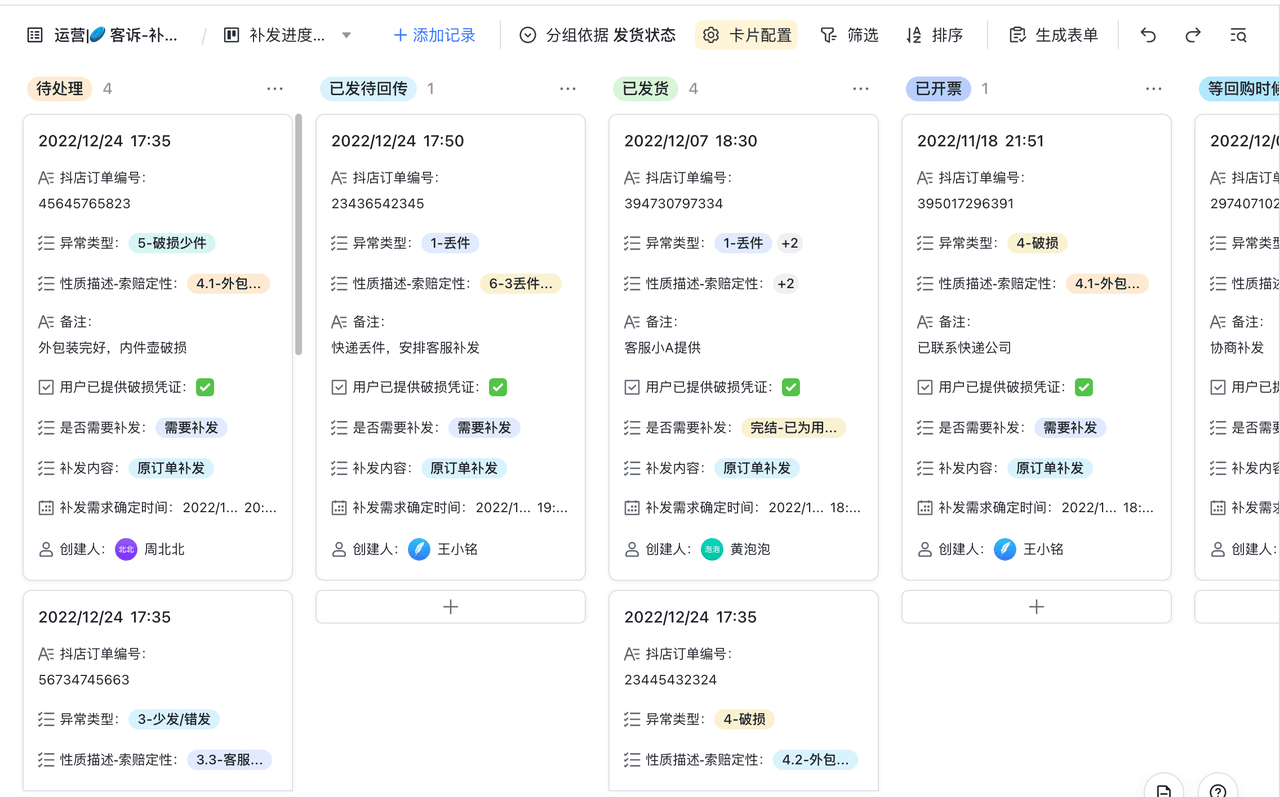Open more options for 待处理 column
The width and height of the screenshot is (1280, 797).
[x=275, y=89]
